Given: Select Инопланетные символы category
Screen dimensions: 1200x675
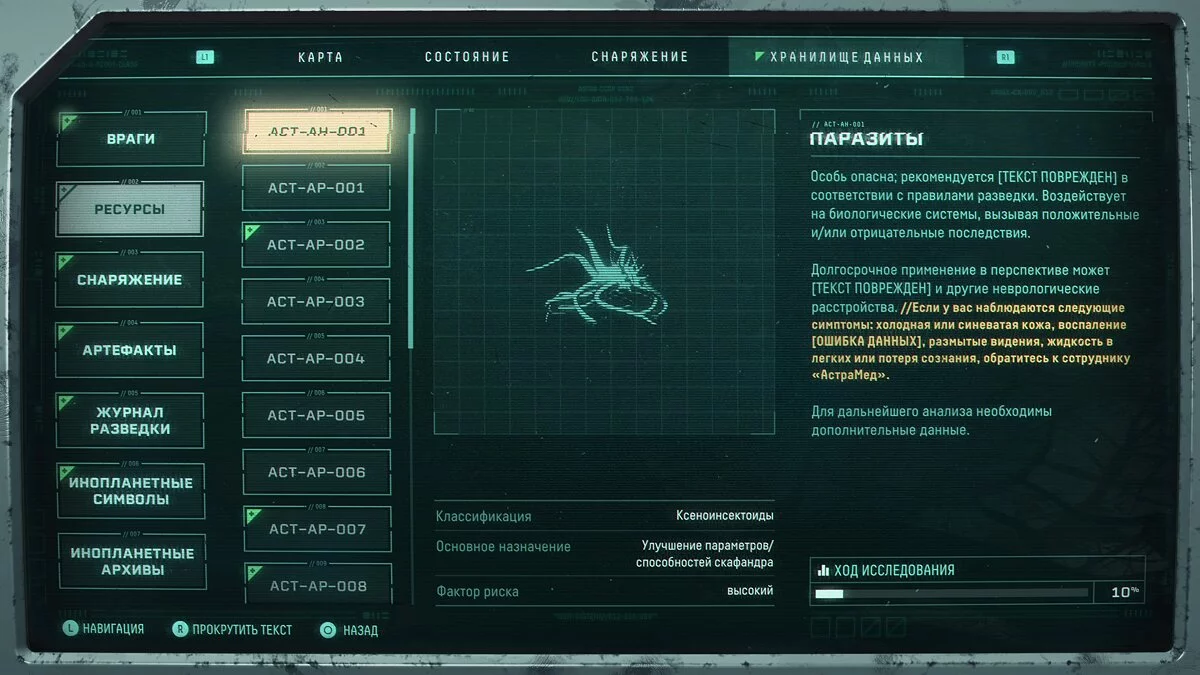Looking at the screenshot, I should click(130, 490).
